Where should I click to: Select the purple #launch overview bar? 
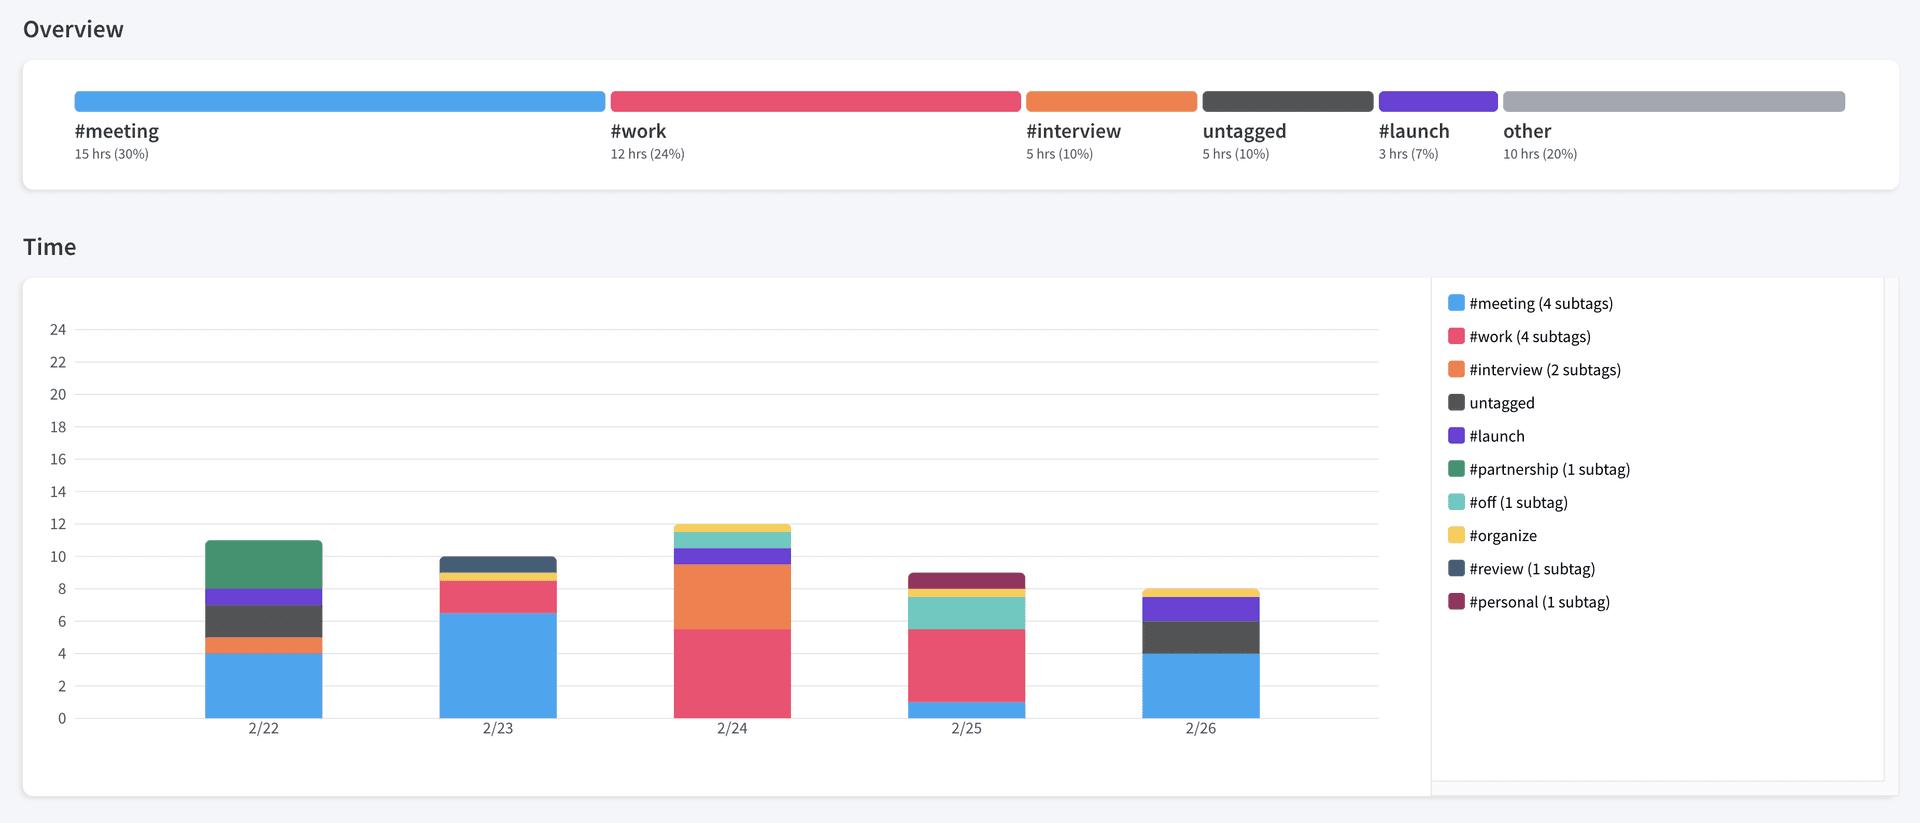click(x=1437, y=101)
